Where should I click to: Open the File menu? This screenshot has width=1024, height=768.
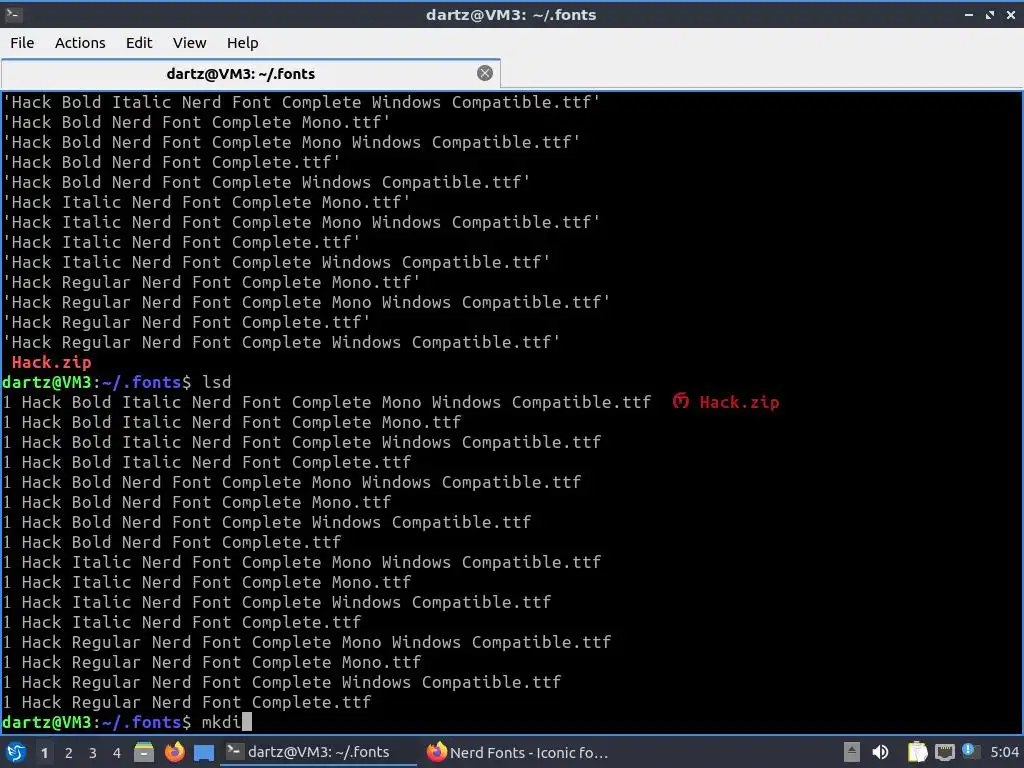(x=22, y=43)
